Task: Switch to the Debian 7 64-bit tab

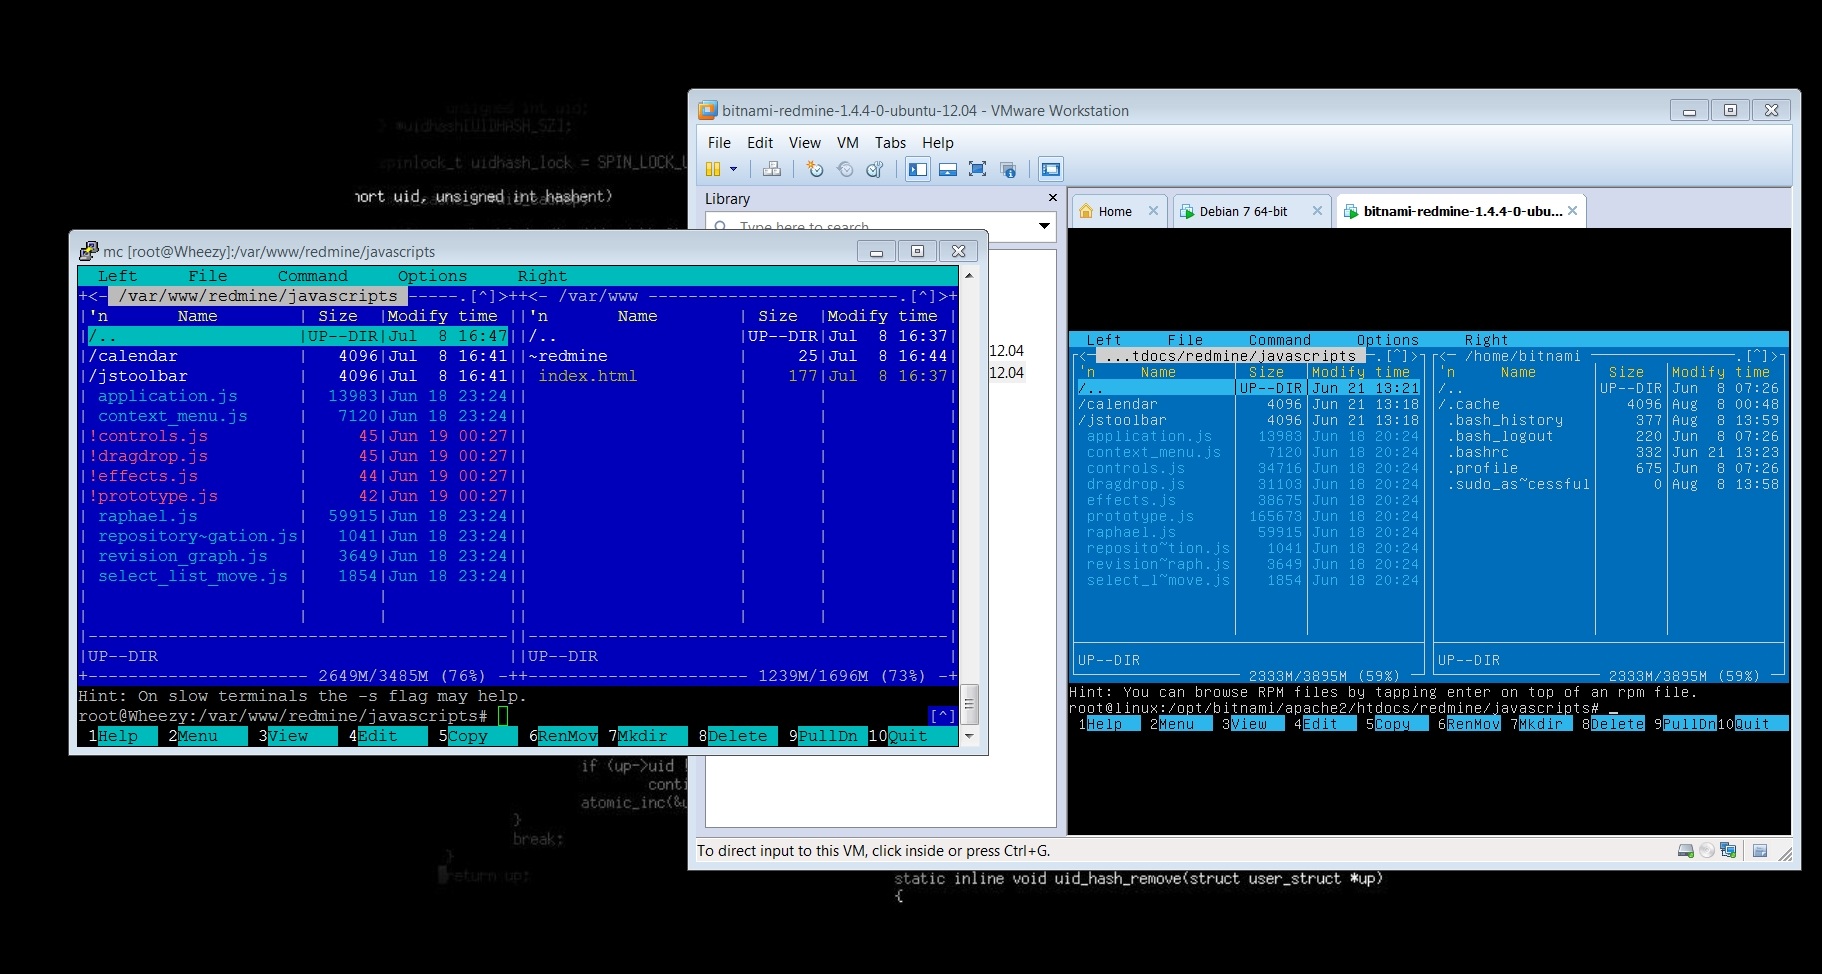Action: pyautogui.click(x=1243, y=211)
